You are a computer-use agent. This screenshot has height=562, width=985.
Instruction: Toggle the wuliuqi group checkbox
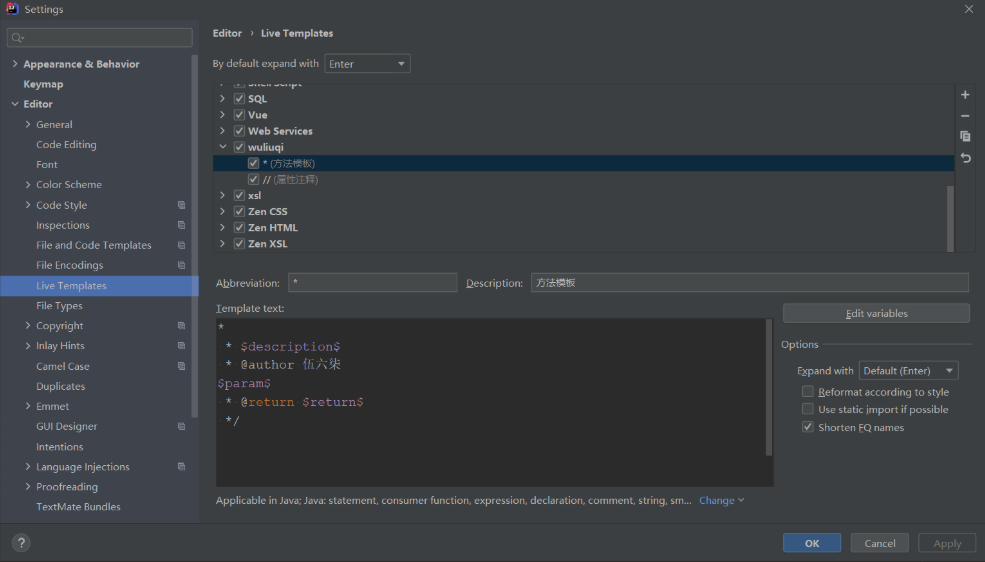pyautogui.click(x=239, y=147)
